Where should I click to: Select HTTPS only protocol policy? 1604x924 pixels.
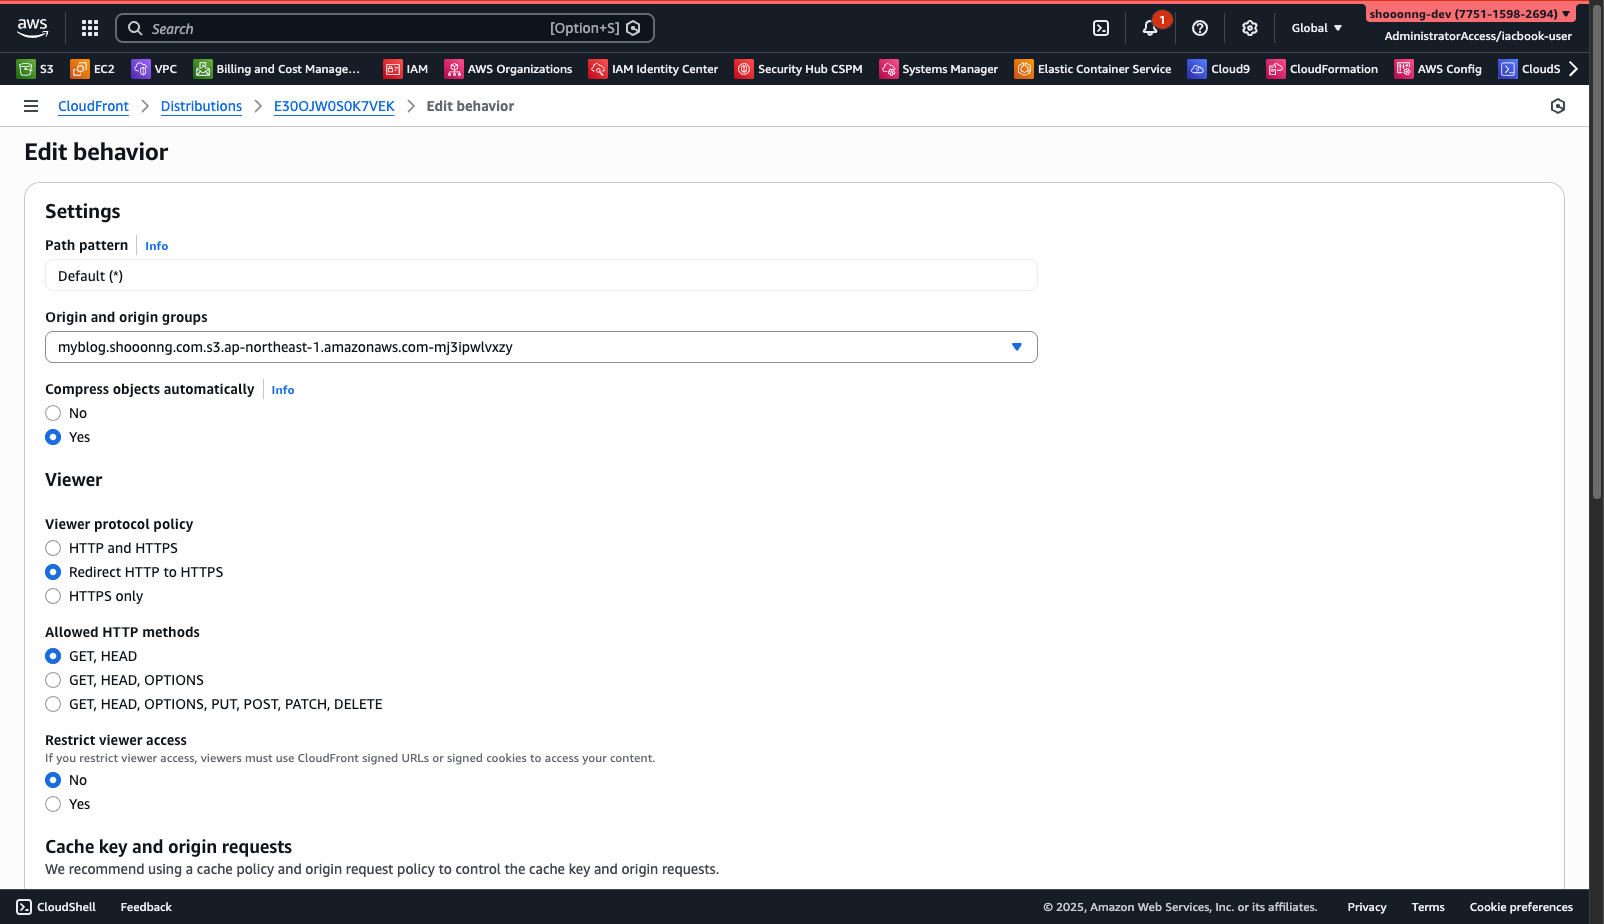[53, 596]
